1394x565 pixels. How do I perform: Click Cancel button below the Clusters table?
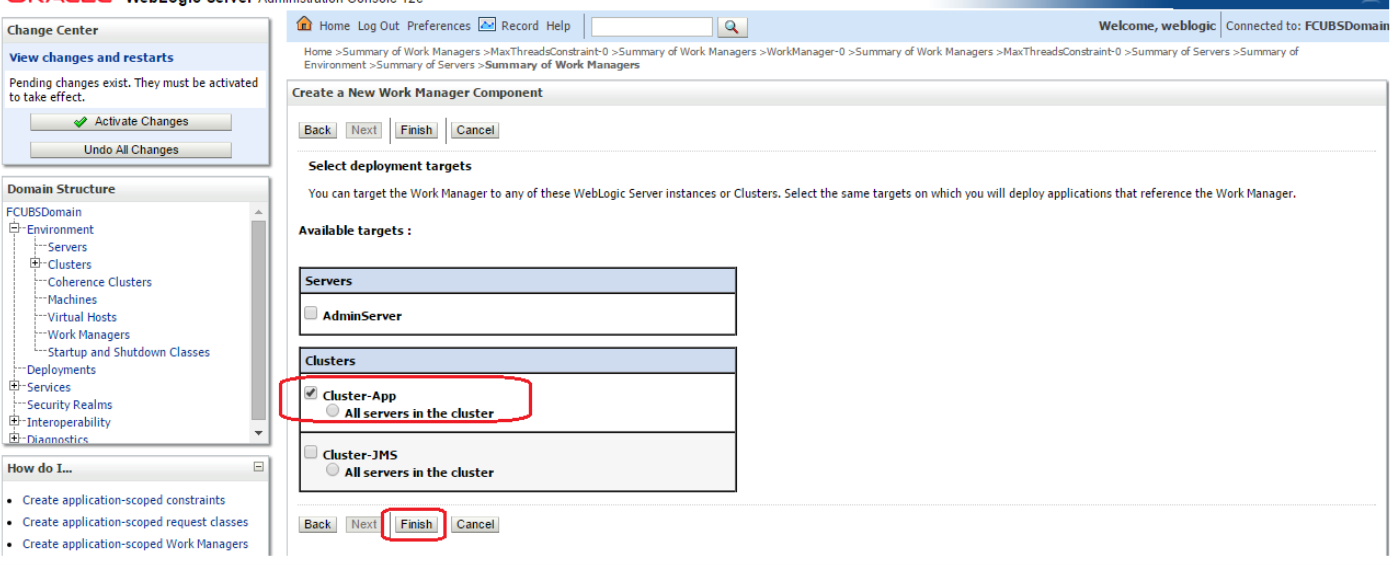475,524
